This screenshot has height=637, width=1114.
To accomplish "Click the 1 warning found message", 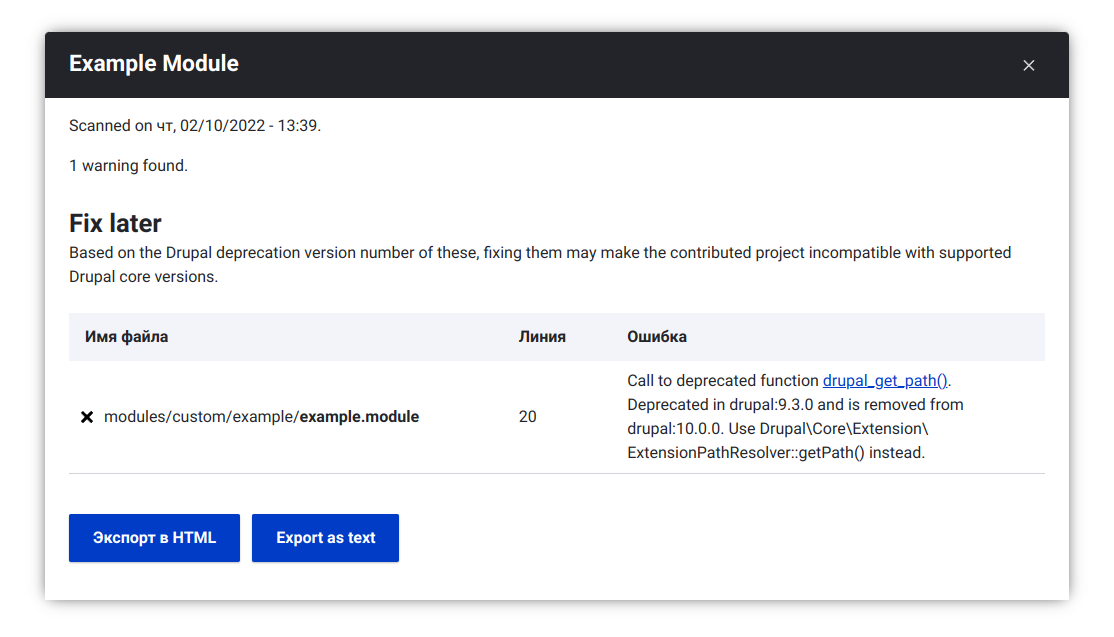I will click(128, 166).
